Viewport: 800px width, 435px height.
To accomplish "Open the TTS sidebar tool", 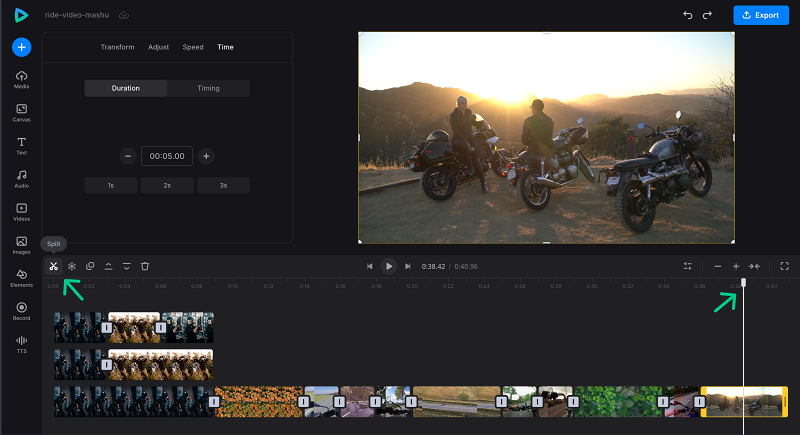I will point(21,344).
